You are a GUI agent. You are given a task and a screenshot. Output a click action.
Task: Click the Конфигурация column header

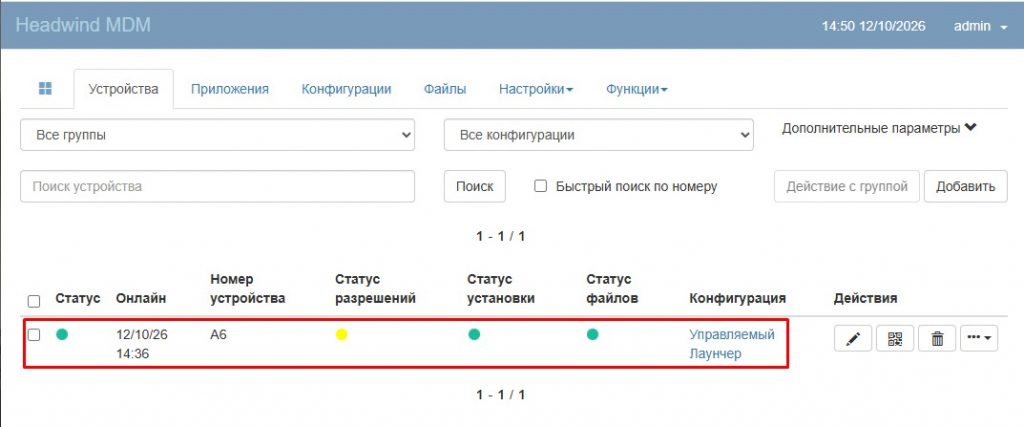[x=737, y=298]
